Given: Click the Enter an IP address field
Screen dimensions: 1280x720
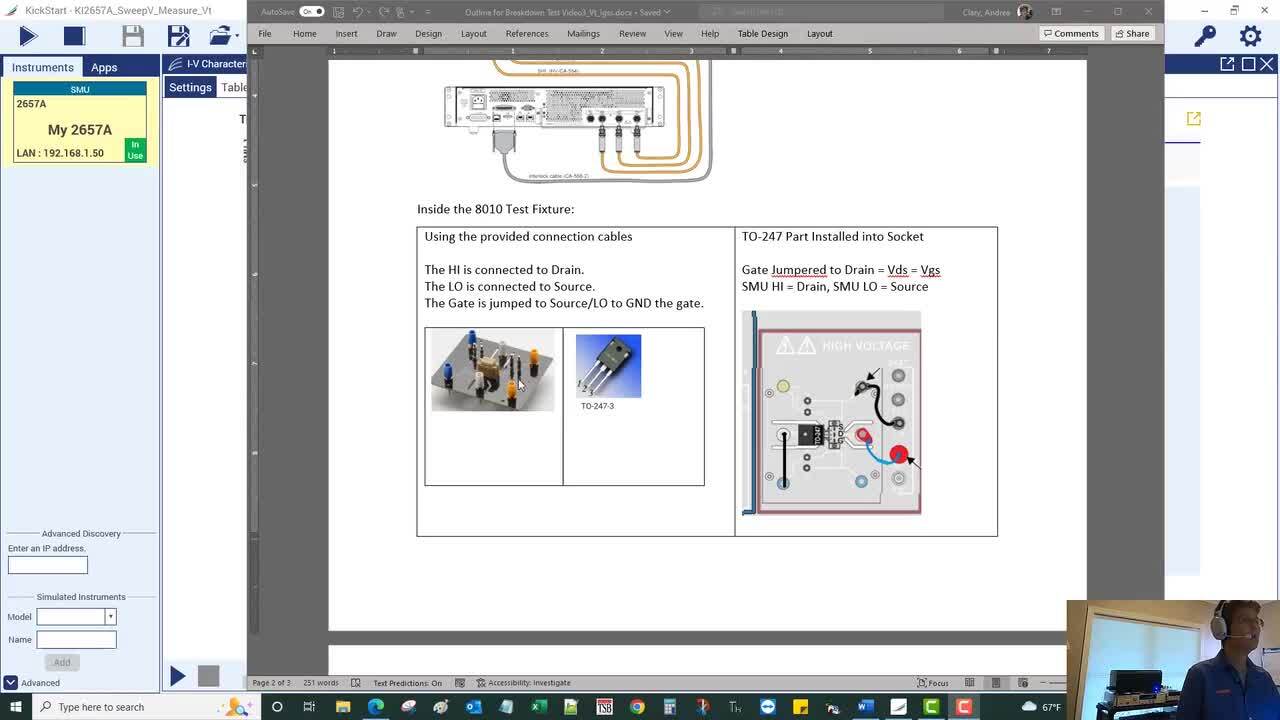Looking at the screenshot, I should [48, 565].
